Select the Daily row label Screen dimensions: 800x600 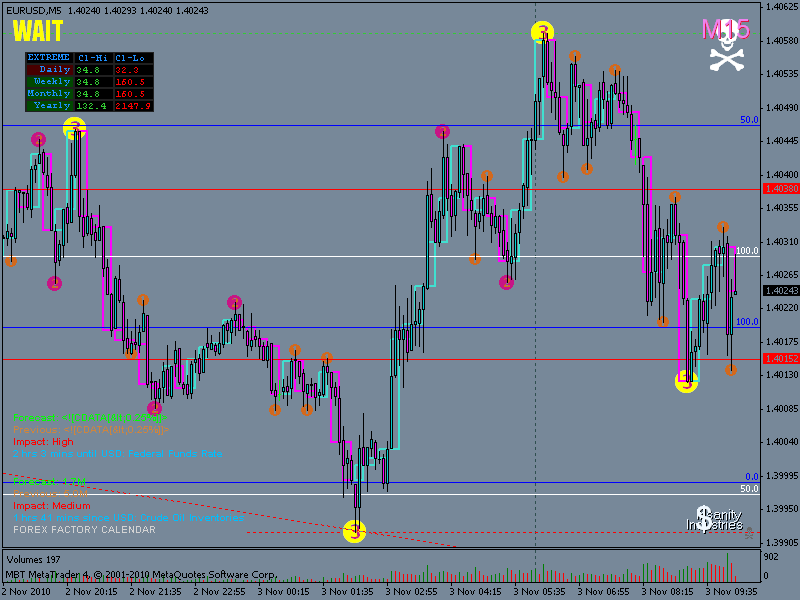(49, 69)
